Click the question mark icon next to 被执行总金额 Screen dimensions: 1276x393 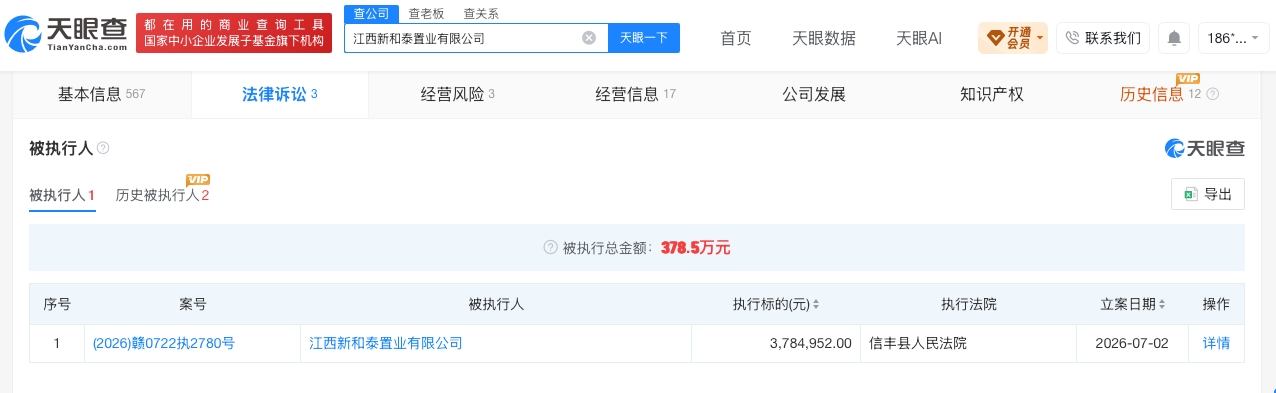pos(550,248)
